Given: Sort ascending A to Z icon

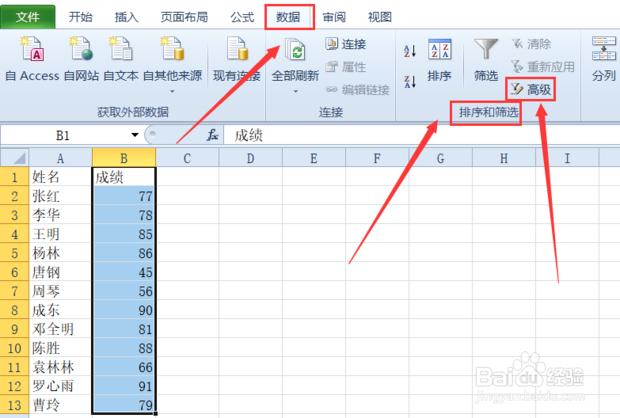Looking at the screenshot, I should [x=410, y=51].
